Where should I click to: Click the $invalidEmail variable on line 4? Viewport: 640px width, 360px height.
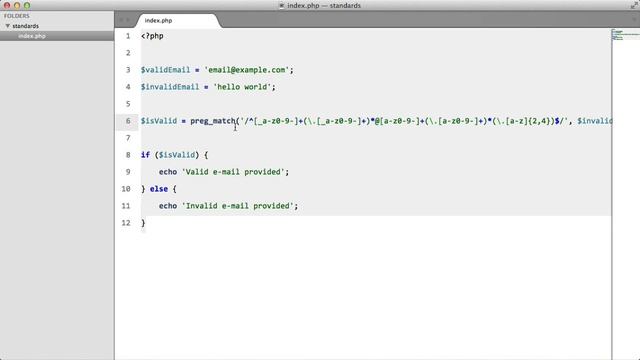(x=170, y=87)
